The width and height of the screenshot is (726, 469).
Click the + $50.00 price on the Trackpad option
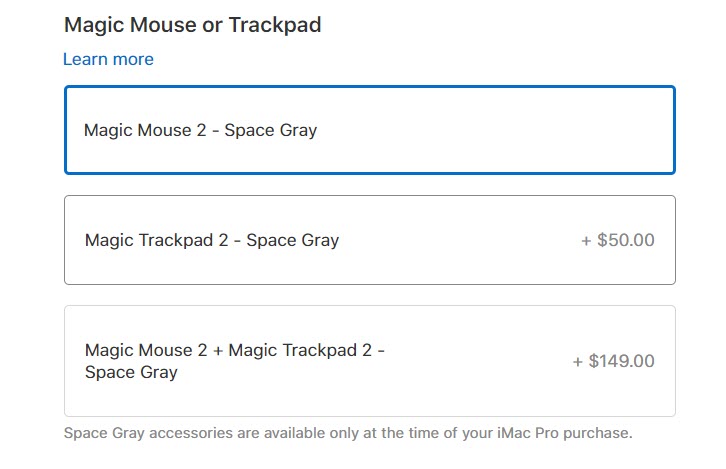tap(618, 240)
